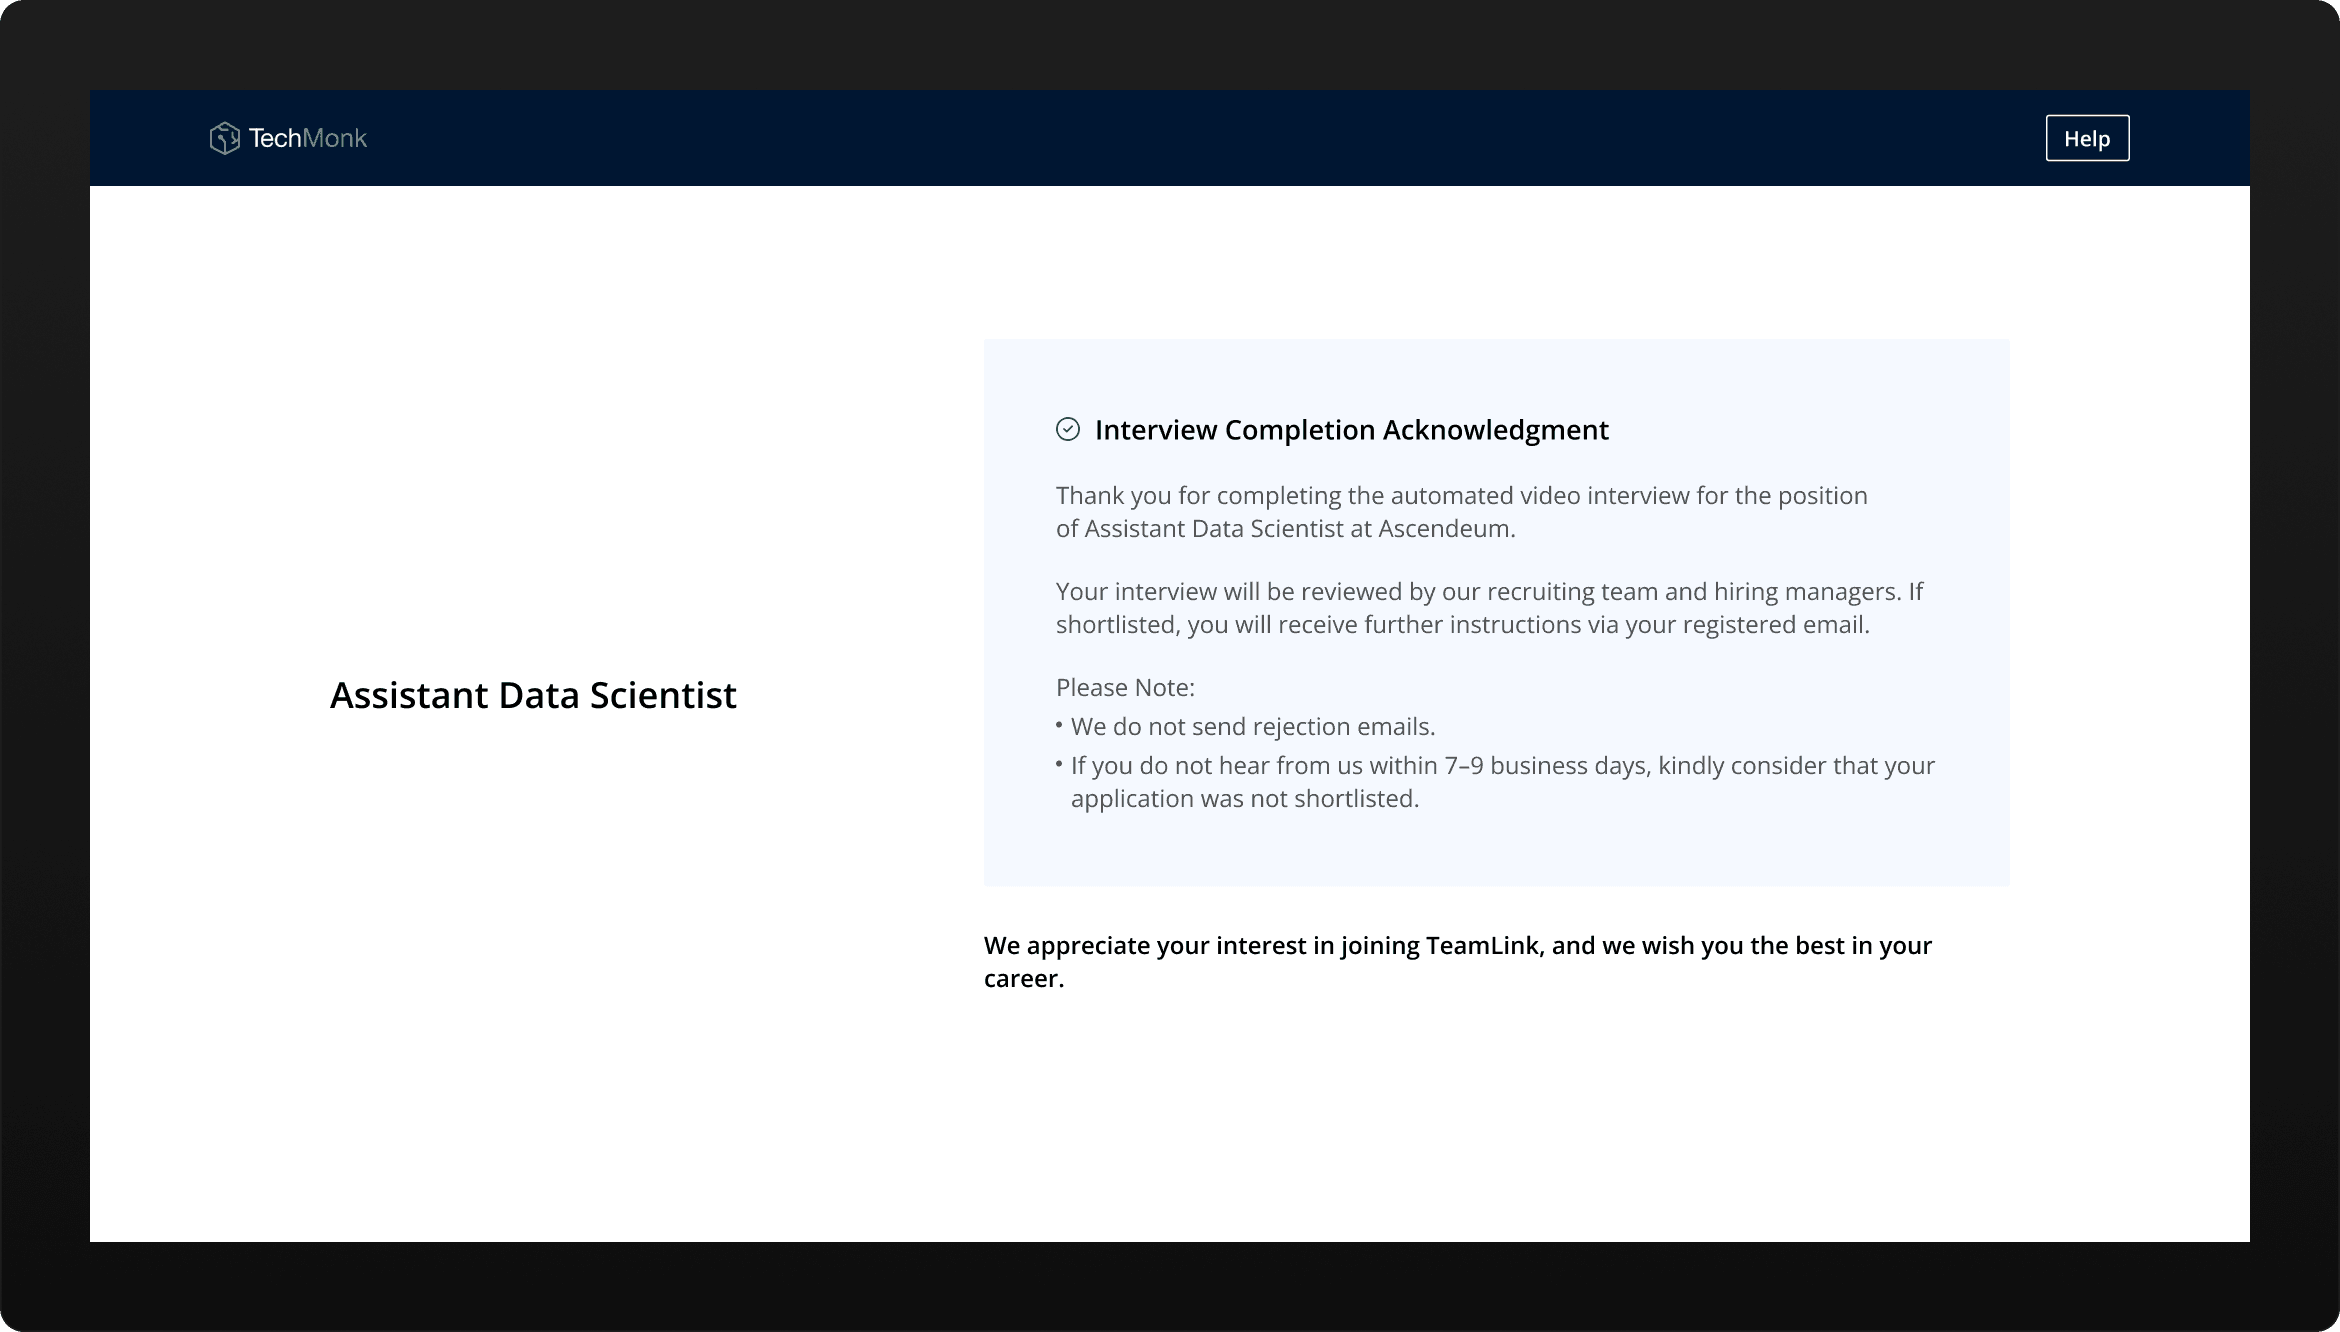Click the TechMonk brand name text
Screen dimensions: 2340x1332
(308, 138)
